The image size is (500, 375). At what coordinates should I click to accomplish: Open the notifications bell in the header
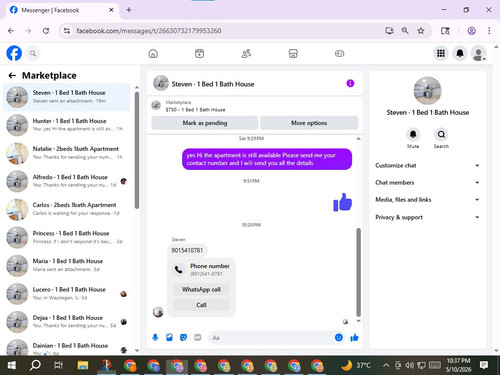pos(460,53)
